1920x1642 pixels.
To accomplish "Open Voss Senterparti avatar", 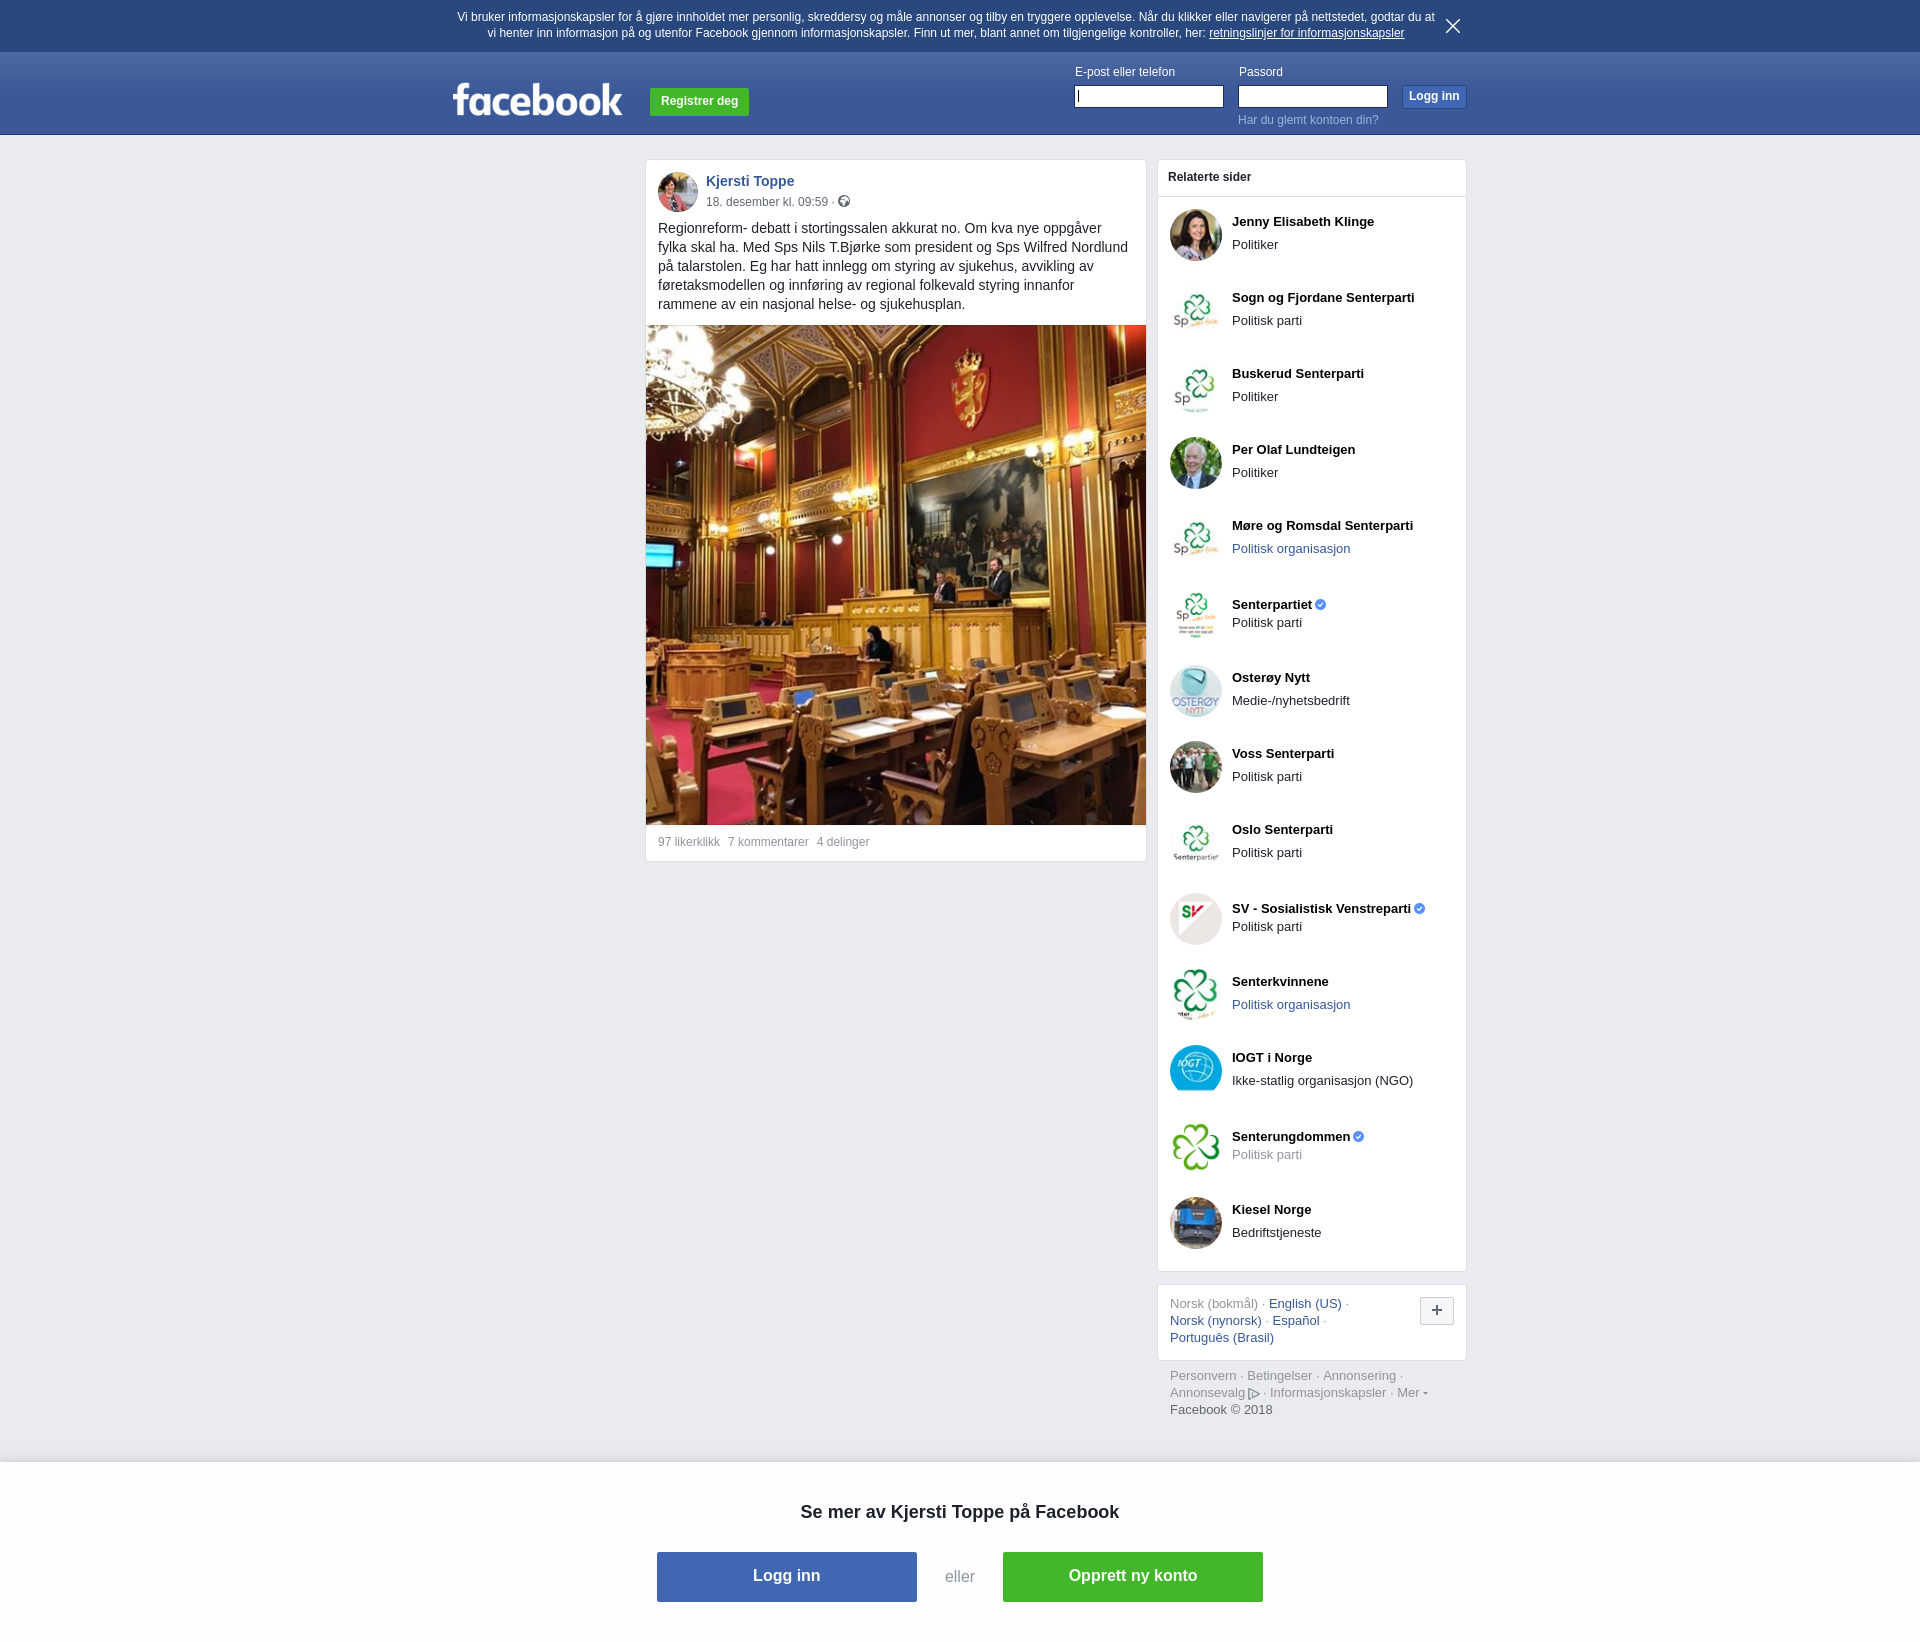I will [x=1196, y=767].
